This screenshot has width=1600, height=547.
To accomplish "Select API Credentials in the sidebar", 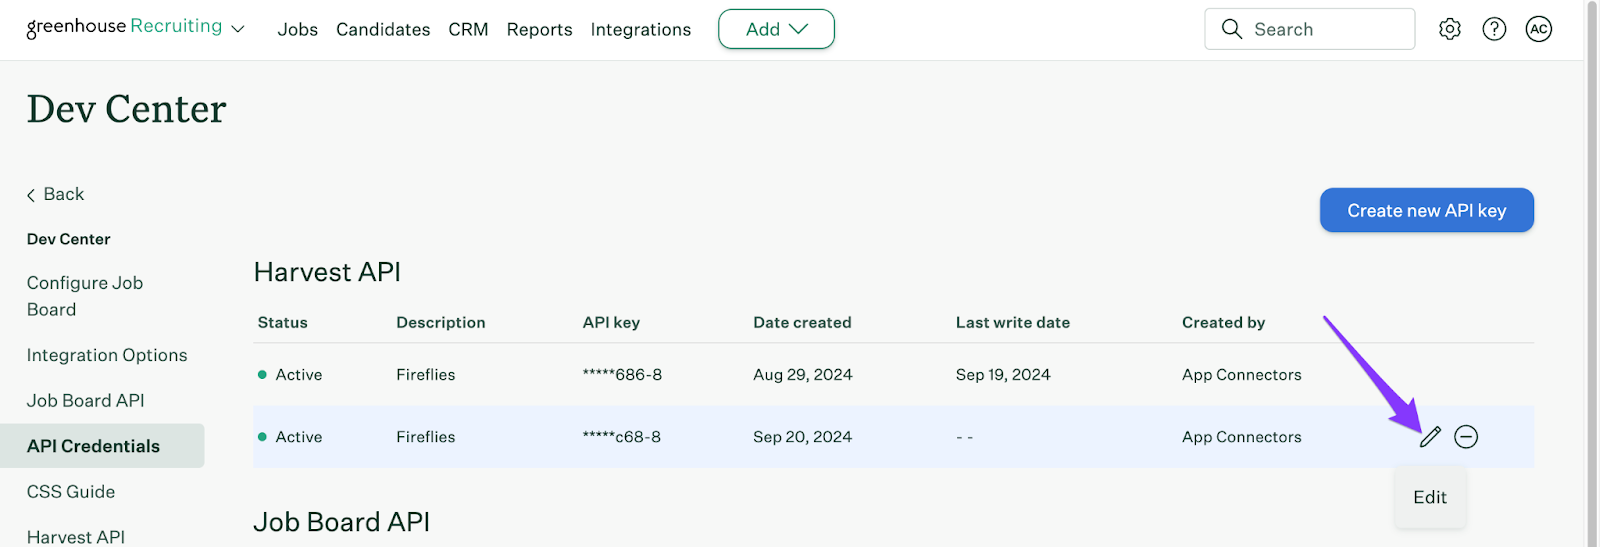I will (94, 446).
